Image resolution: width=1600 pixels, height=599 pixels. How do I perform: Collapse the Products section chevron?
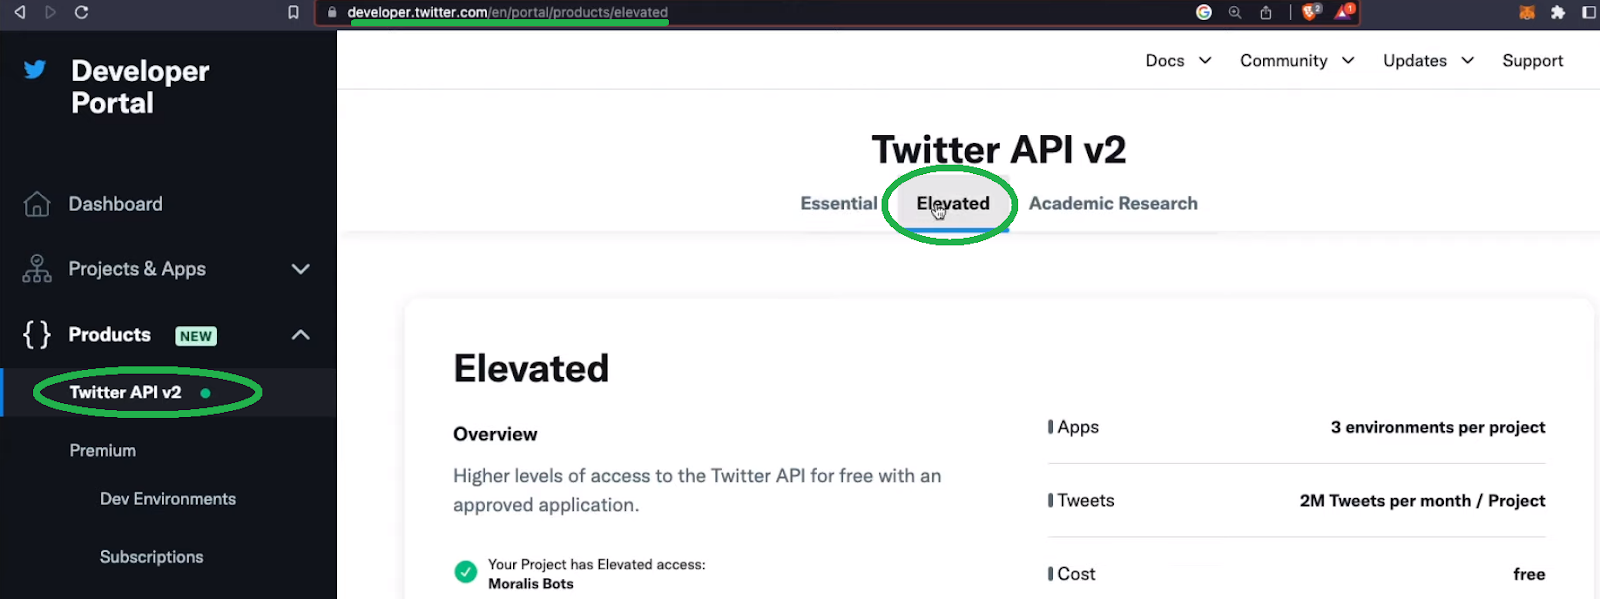[x=300, y=335]
